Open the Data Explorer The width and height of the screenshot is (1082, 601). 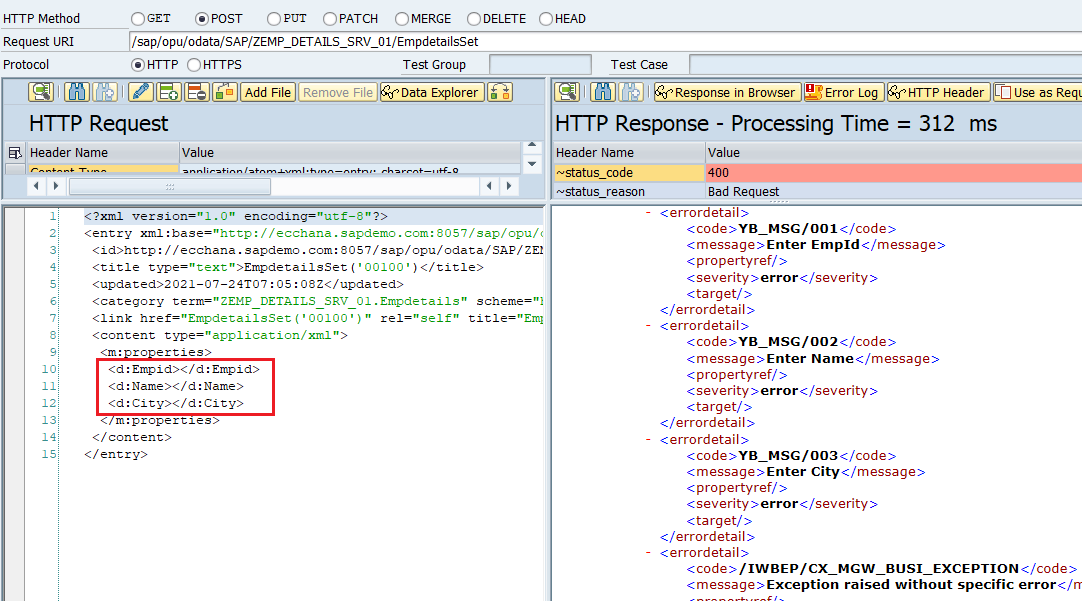(430, 92)
